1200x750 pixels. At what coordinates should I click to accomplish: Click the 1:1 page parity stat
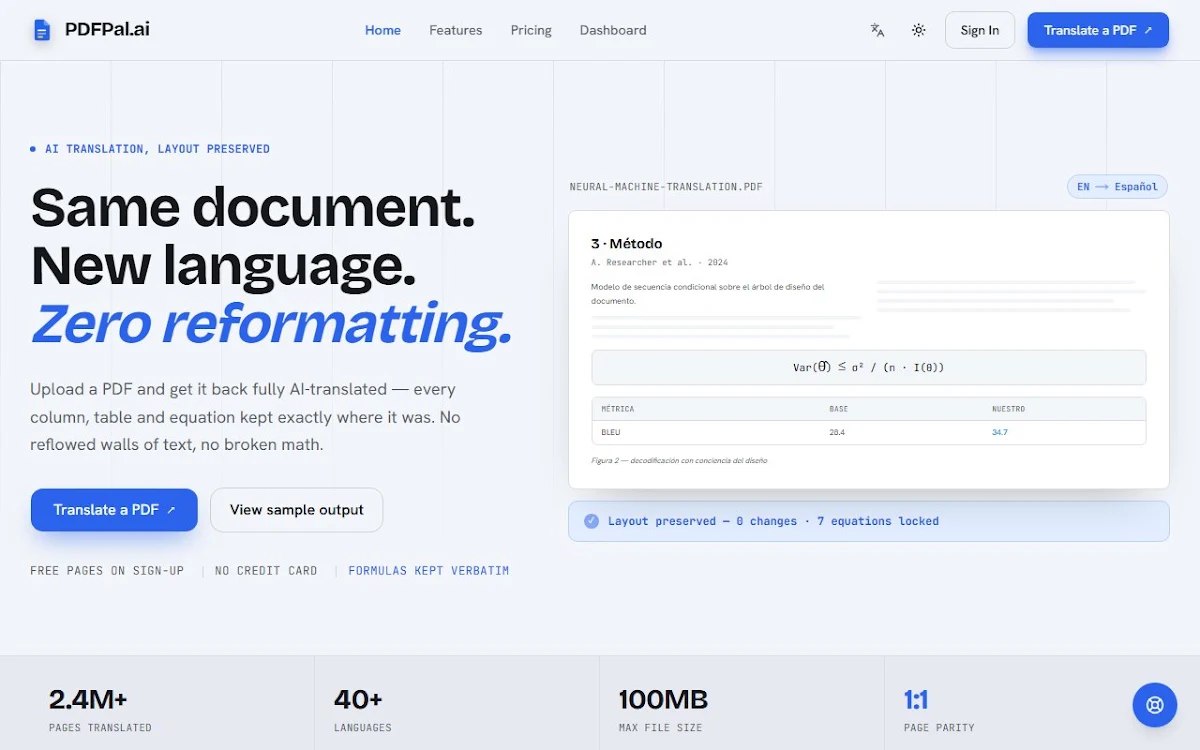pyautogui.click(x=939, y=709)
